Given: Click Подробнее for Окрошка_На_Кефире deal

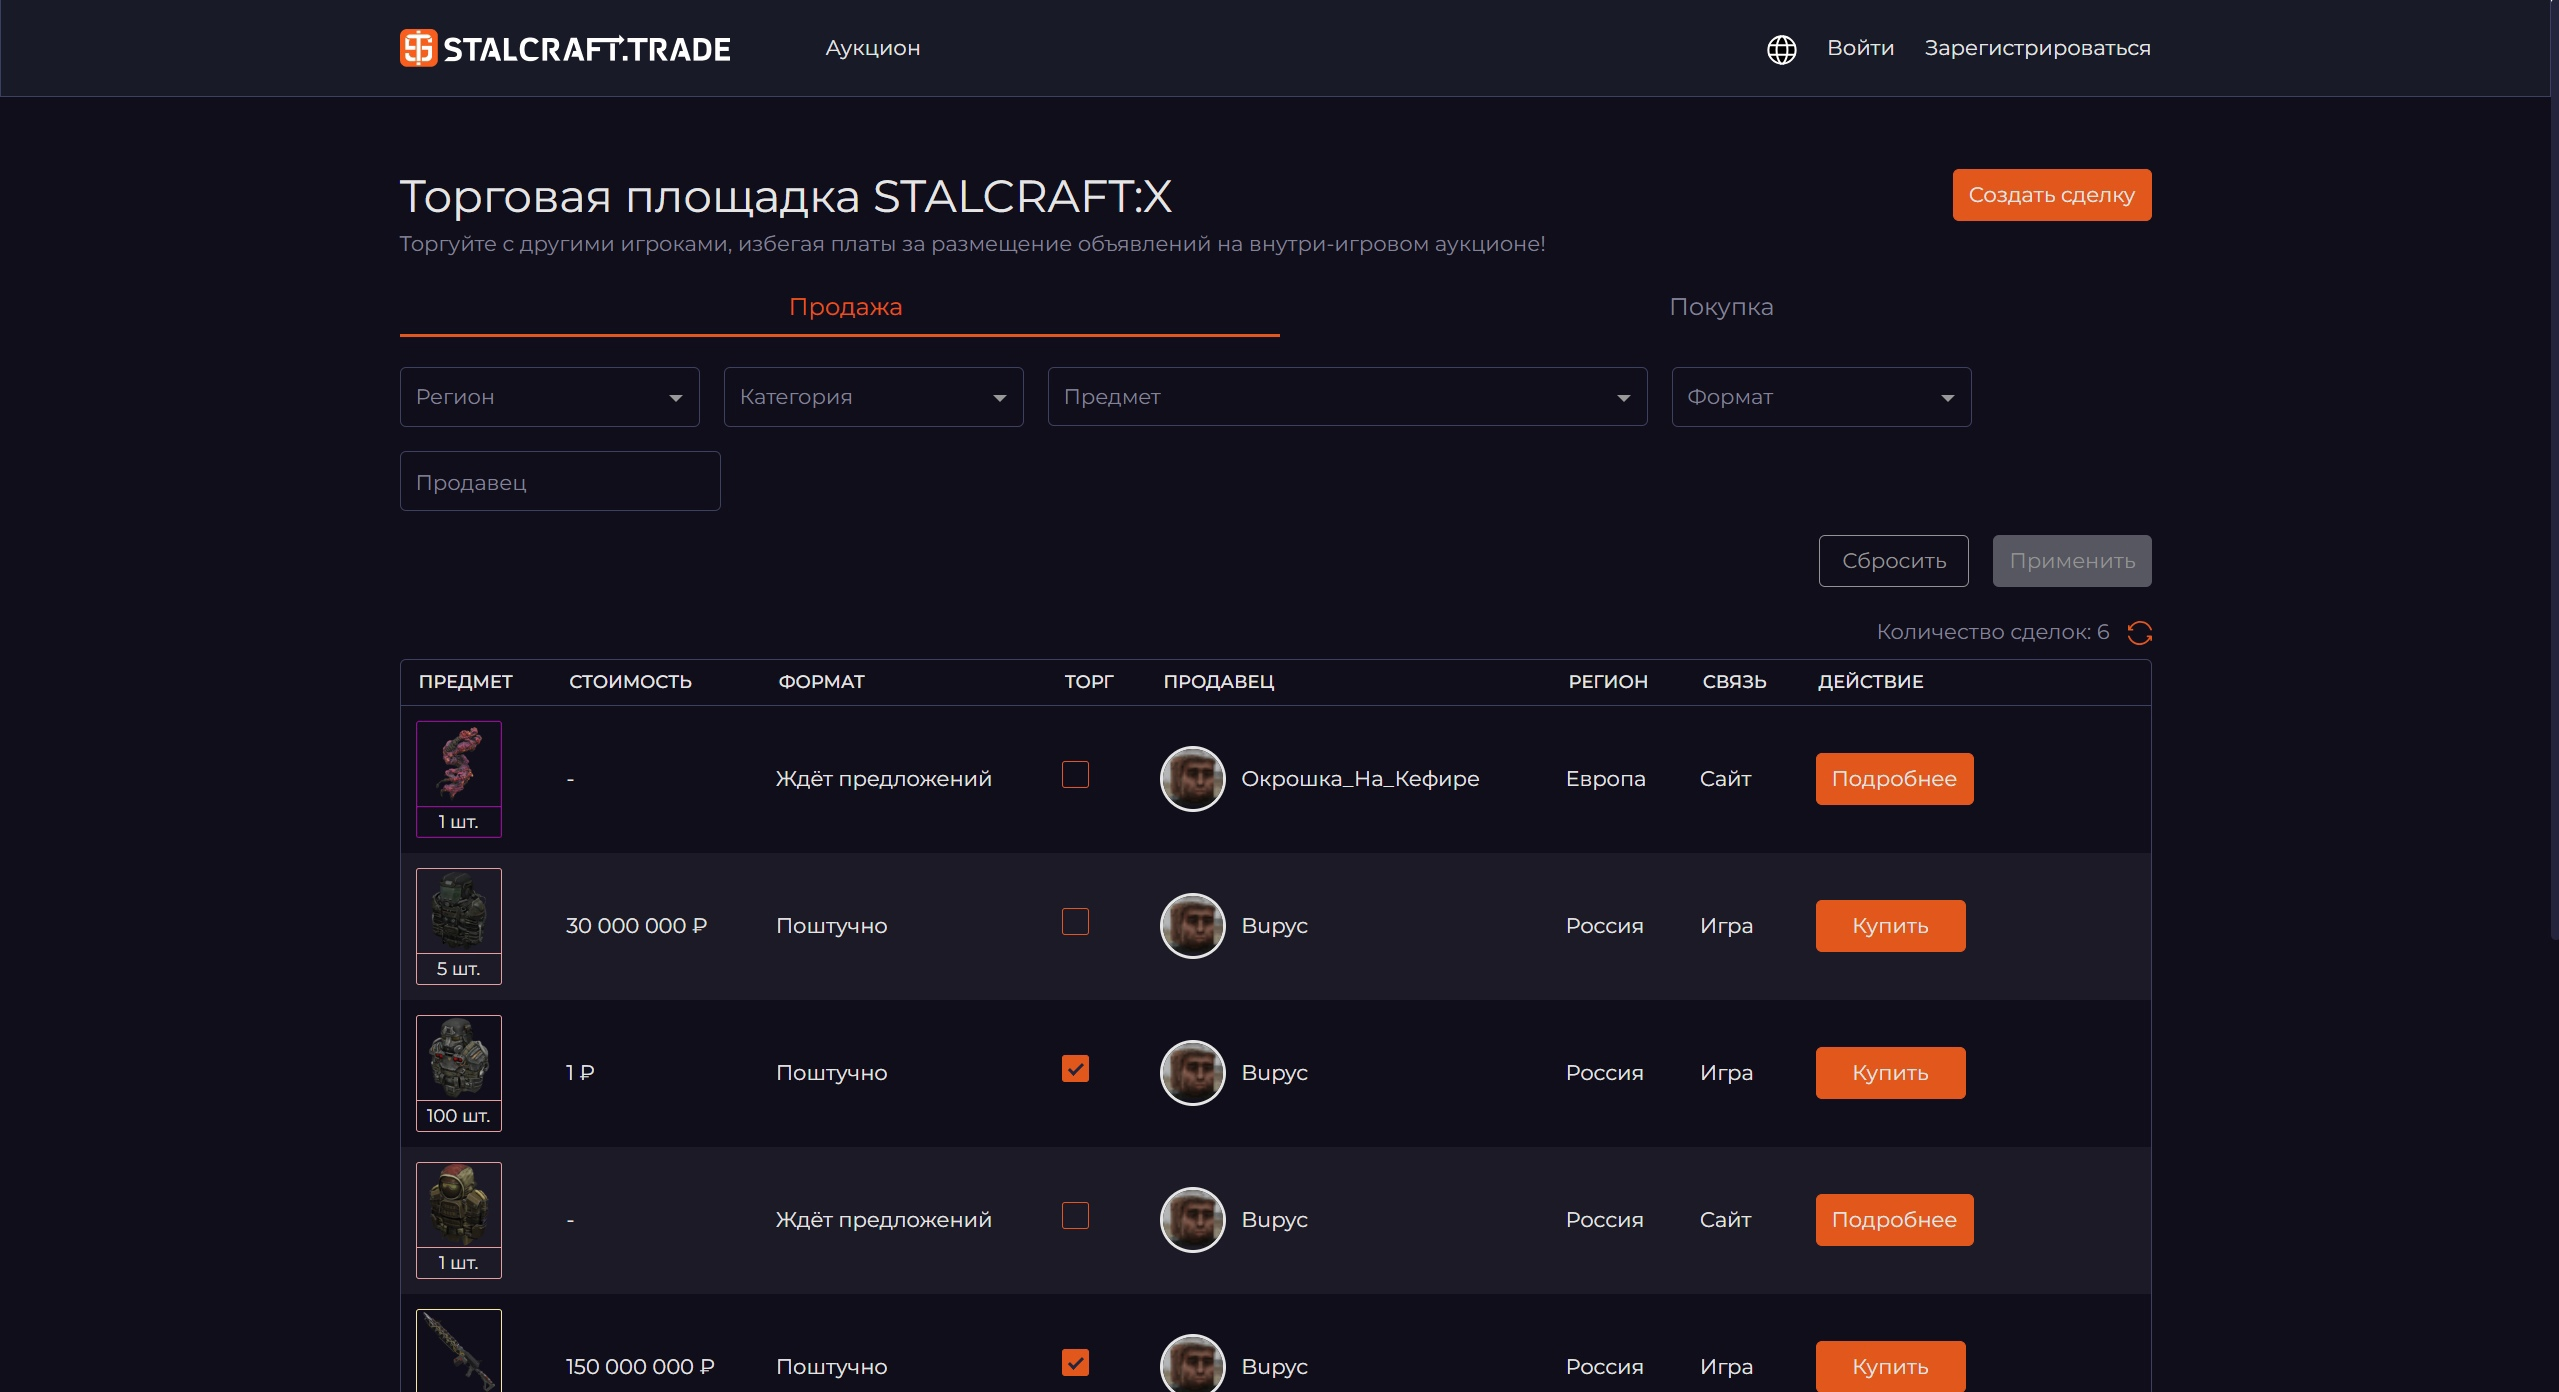Looking at the screenshot, I should point(1894,779).
